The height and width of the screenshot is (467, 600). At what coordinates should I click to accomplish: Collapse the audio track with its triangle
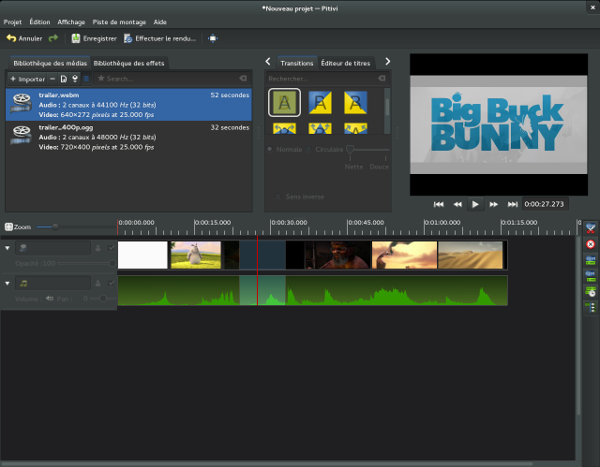pos(8,284)
